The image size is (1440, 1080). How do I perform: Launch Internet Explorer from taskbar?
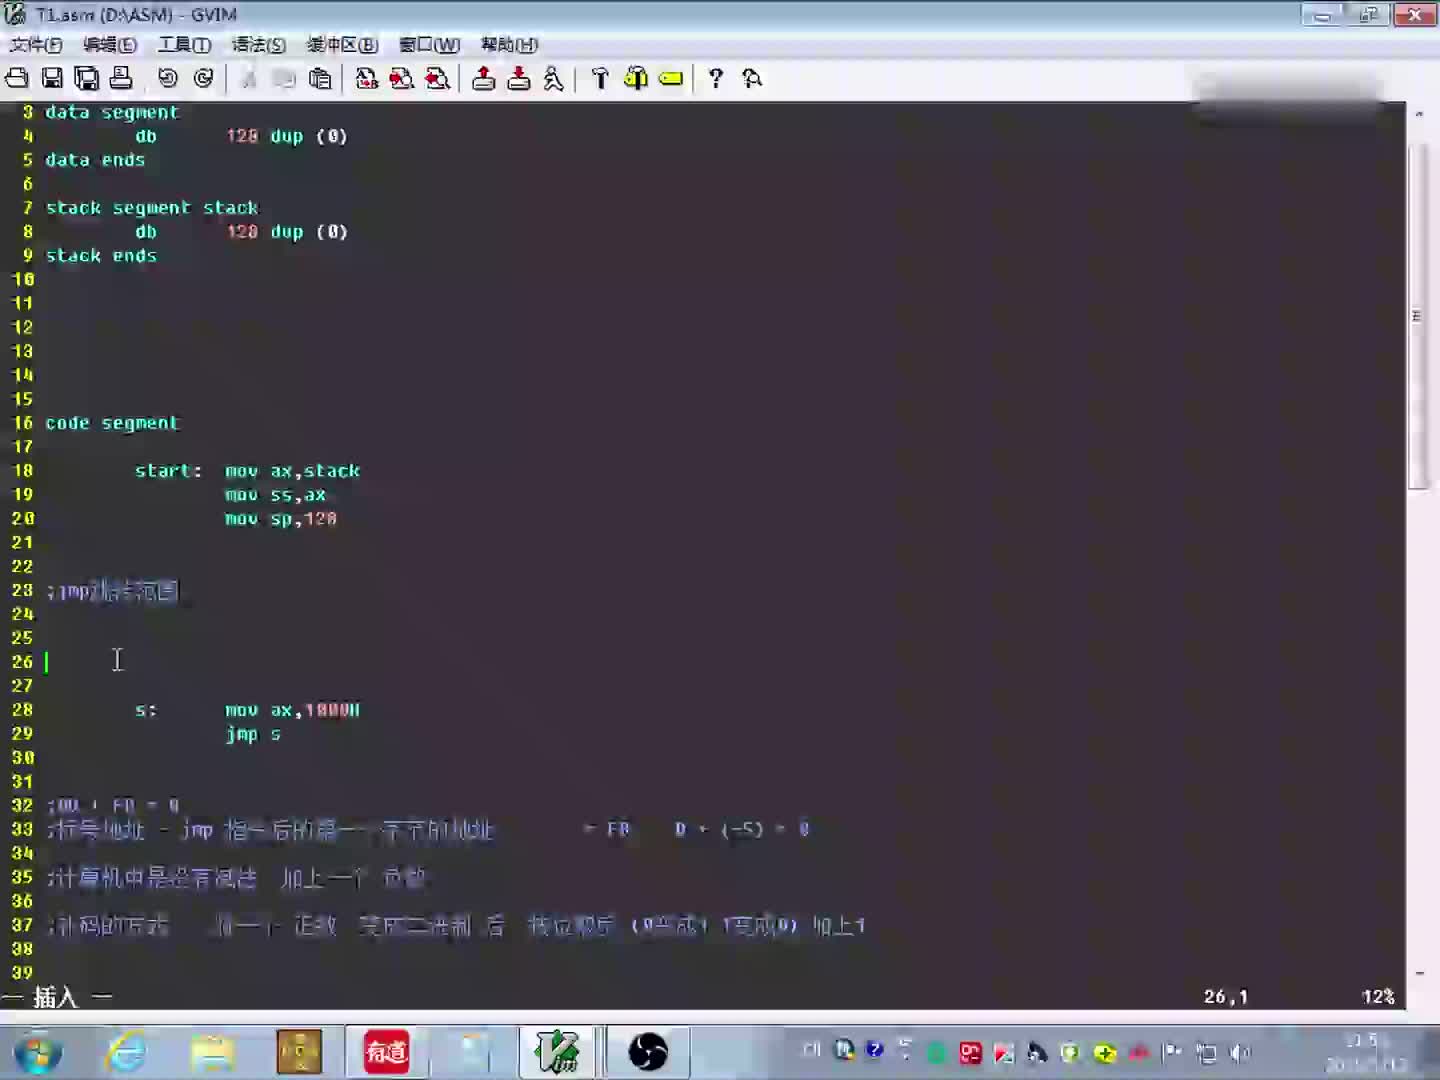[x=127, y=1052]
